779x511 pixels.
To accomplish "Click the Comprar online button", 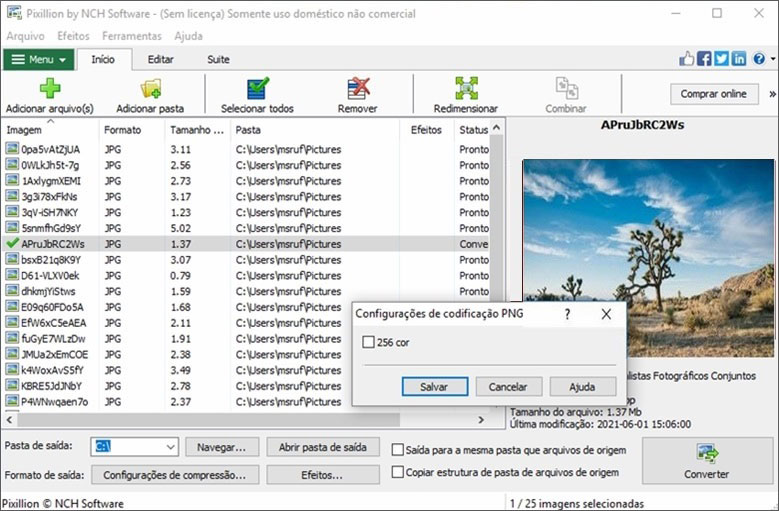I will pos(714,94).
